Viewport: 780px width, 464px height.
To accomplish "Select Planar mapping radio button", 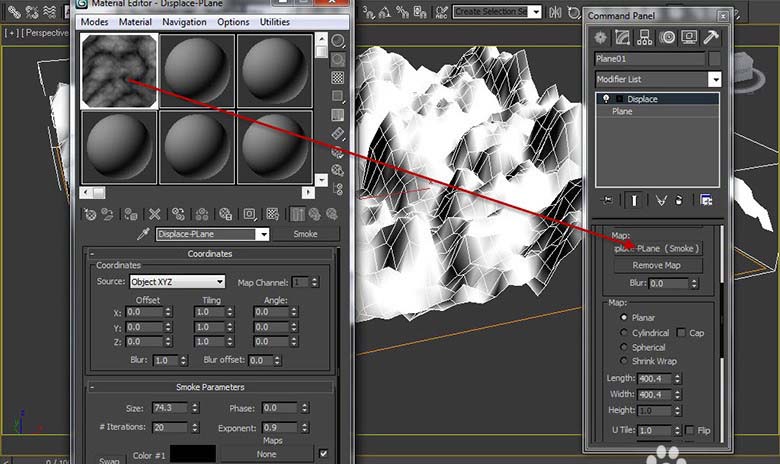I will pos(623,317).
